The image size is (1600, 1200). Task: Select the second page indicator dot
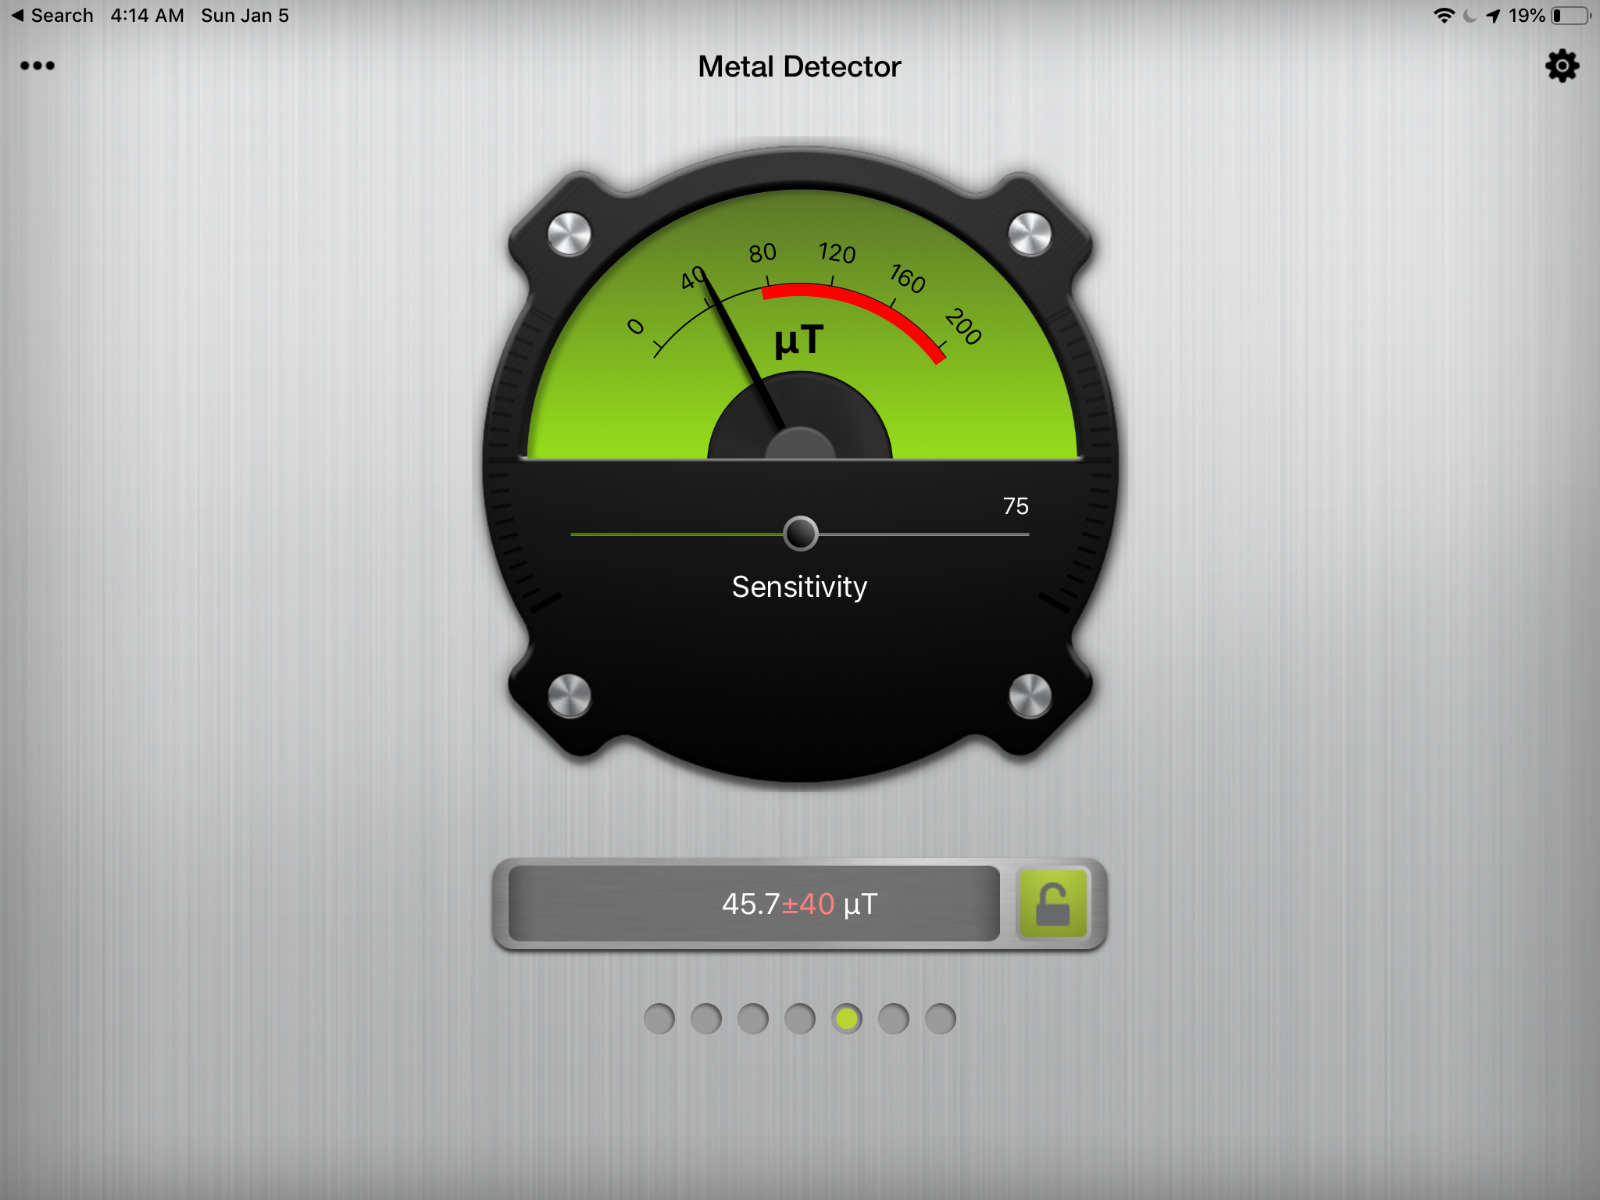coord(706,1019)
